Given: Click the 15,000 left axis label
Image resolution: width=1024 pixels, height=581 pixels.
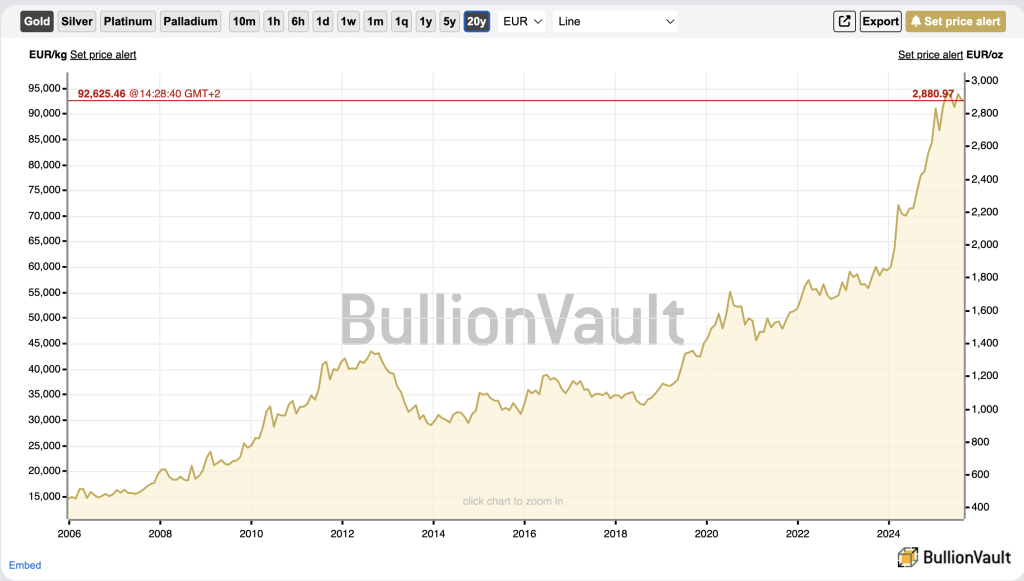Looking at the screenshot, I should [x=44, y=497].
